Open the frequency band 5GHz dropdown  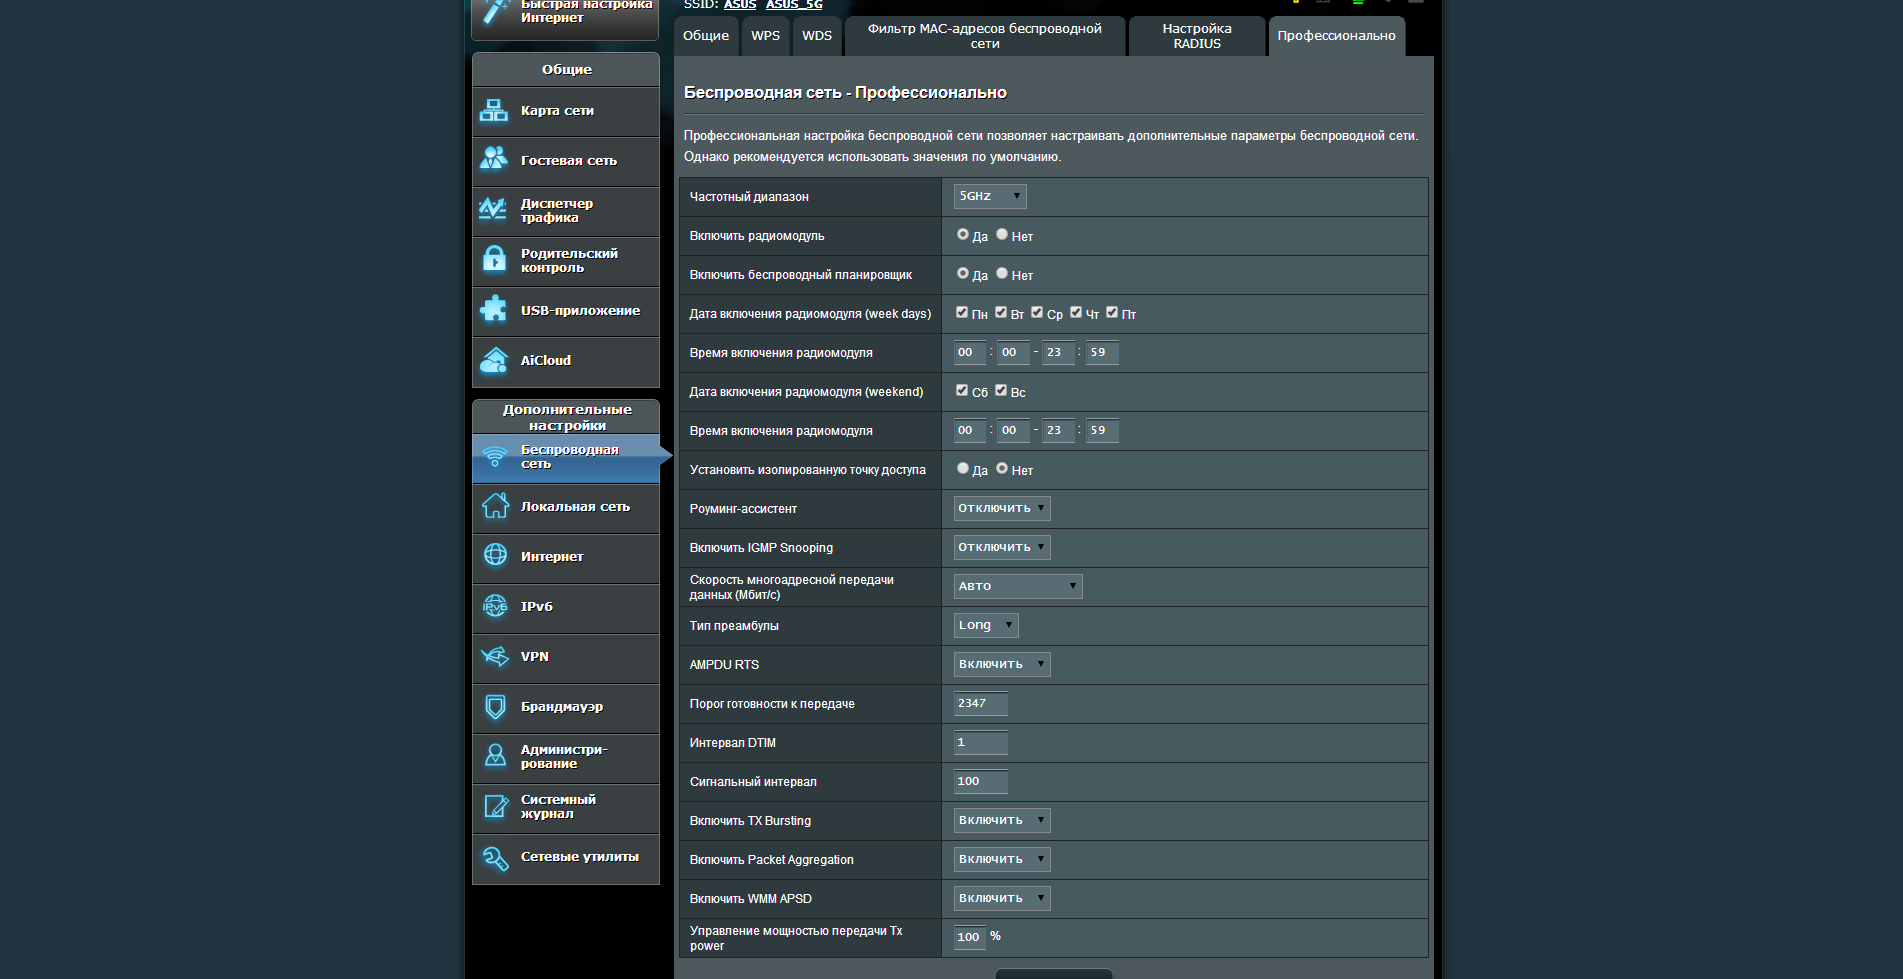[x=990, y=196]
